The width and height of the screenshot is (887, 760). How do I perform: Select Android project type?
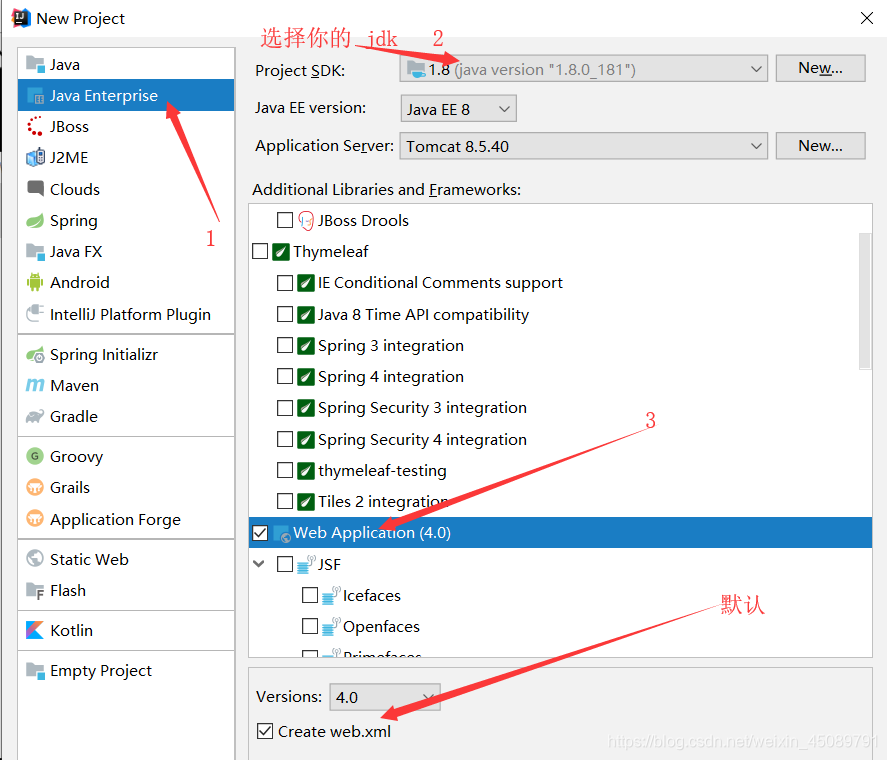(x=126, y=282)
